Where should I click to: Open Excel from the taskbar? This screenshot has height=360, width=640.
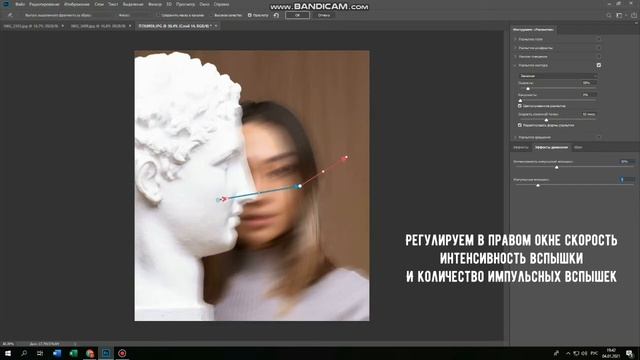click(73, 353)
